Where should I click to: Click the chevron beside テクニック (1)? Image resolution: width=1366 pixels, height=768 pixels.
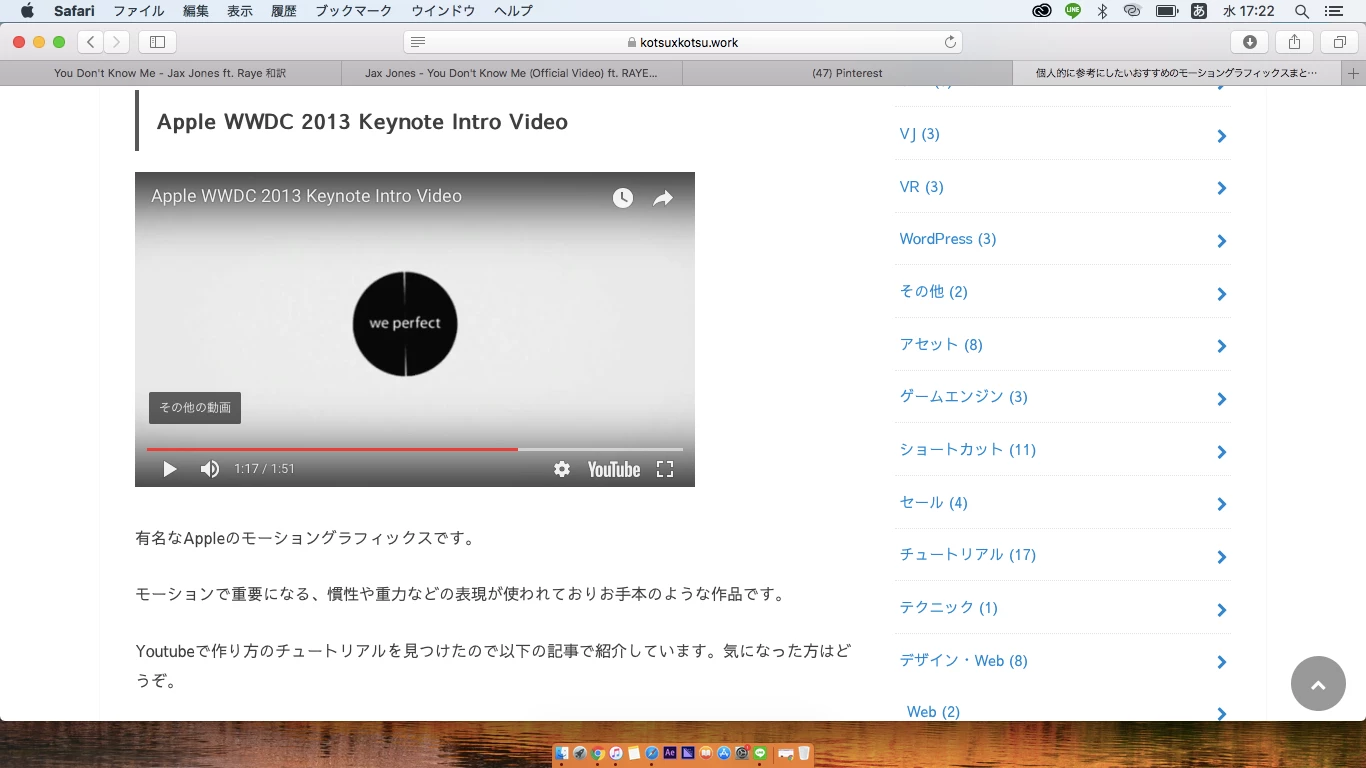[x=1222, y=610]
